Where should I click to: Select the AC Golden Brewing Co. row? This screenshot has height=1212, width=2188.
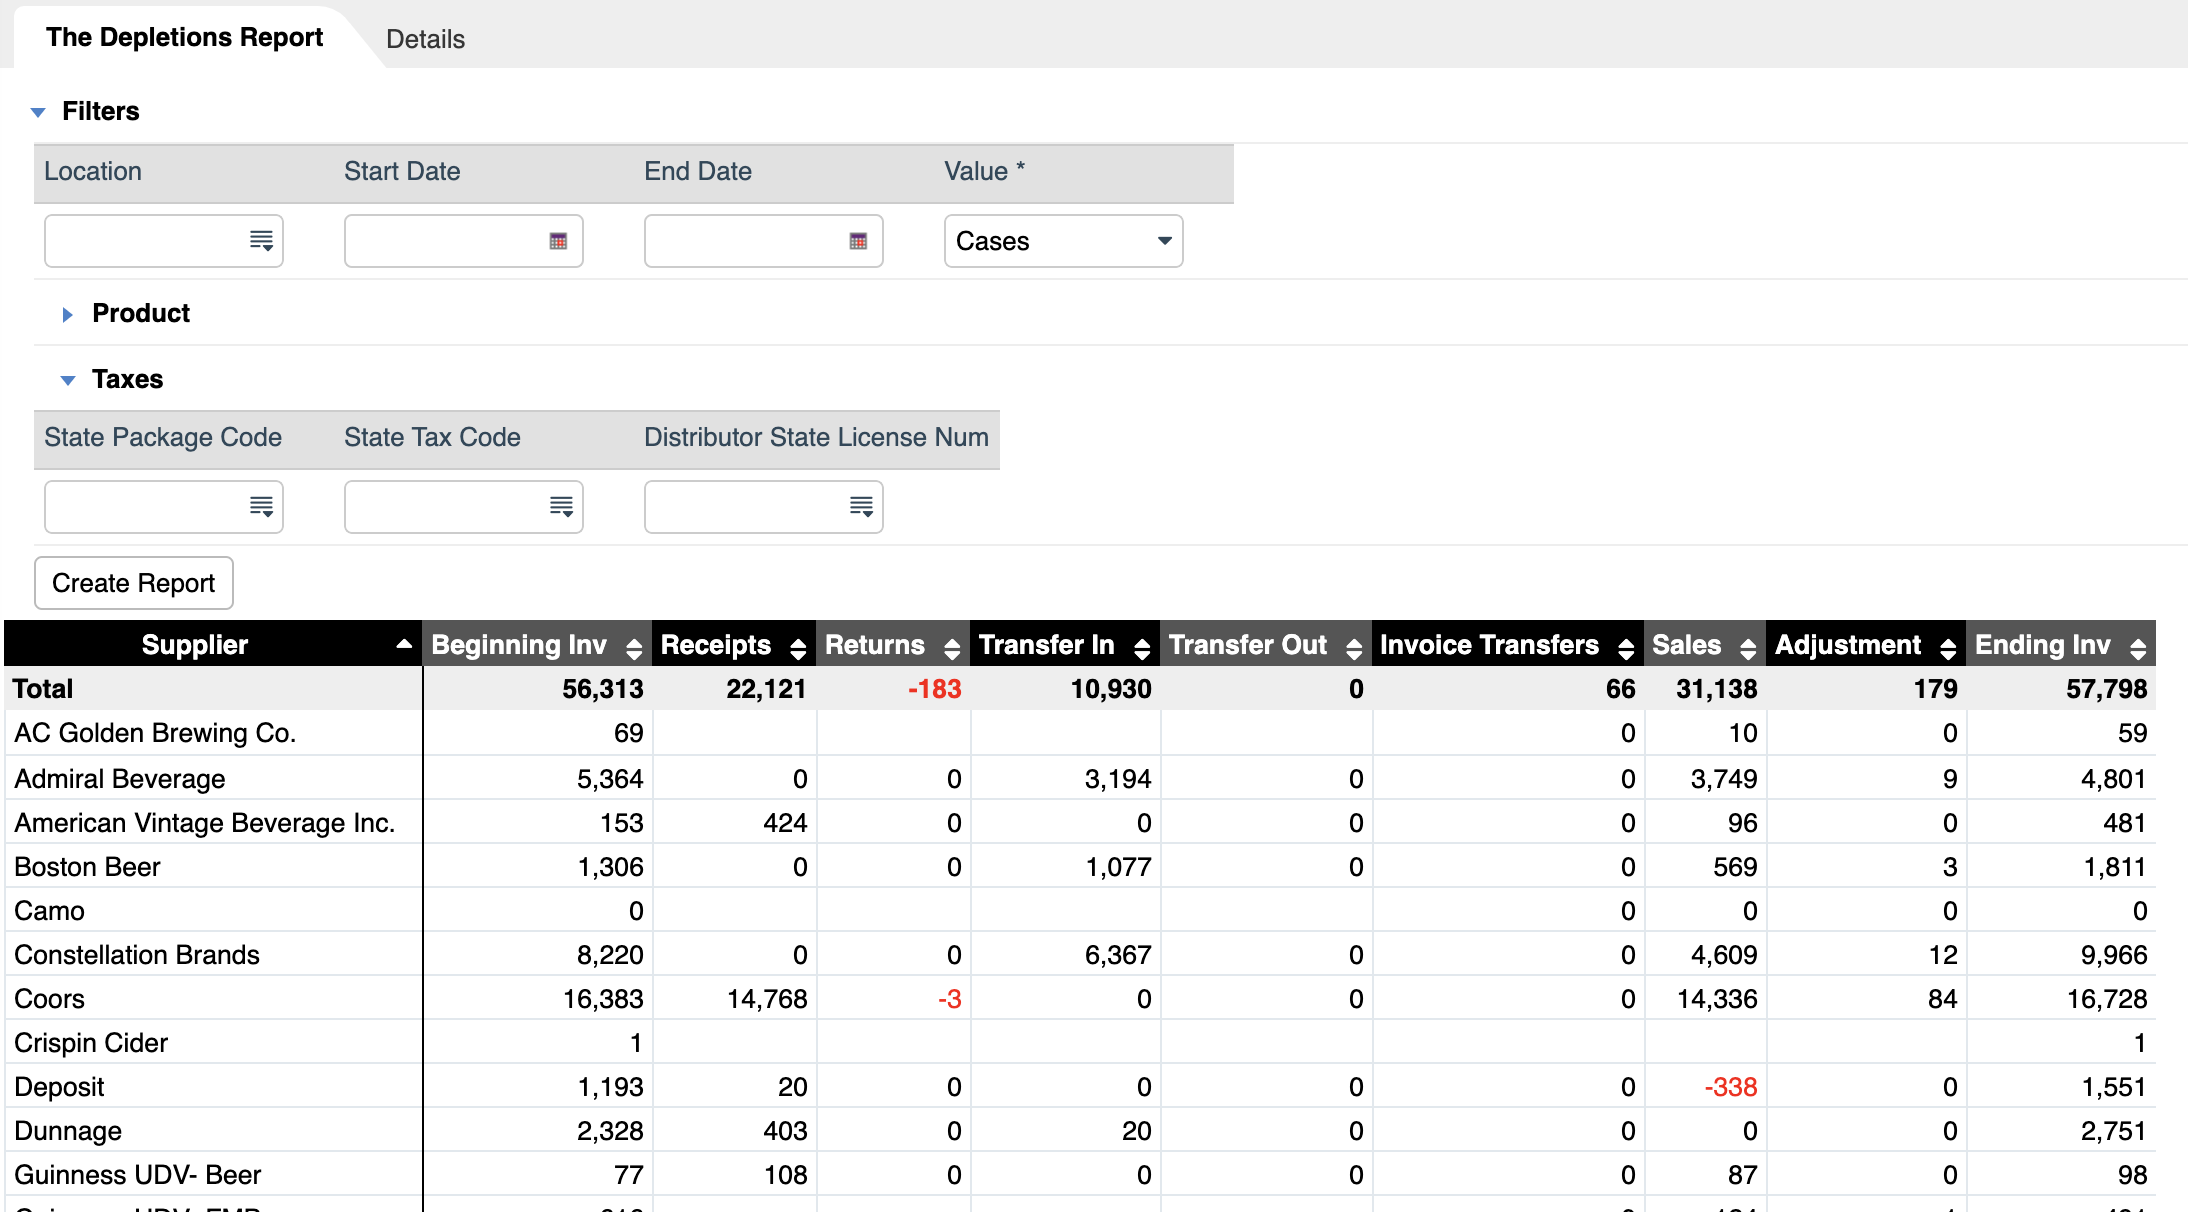(x=1080, y=733)
